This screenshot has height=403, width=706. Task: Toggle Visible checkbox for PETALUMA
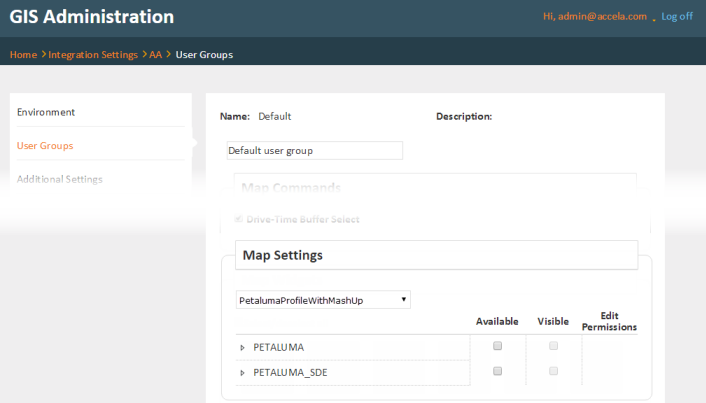click(553, 346)
